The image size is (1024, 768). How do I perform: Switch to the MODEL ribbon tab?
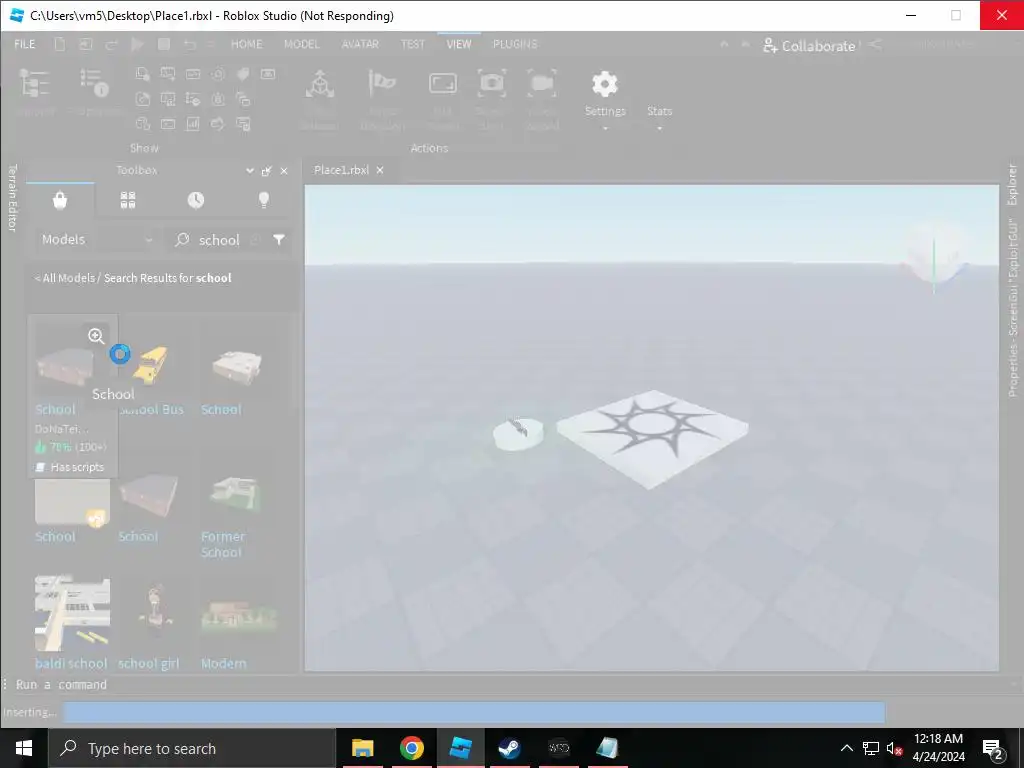click(x=301, y=44)
